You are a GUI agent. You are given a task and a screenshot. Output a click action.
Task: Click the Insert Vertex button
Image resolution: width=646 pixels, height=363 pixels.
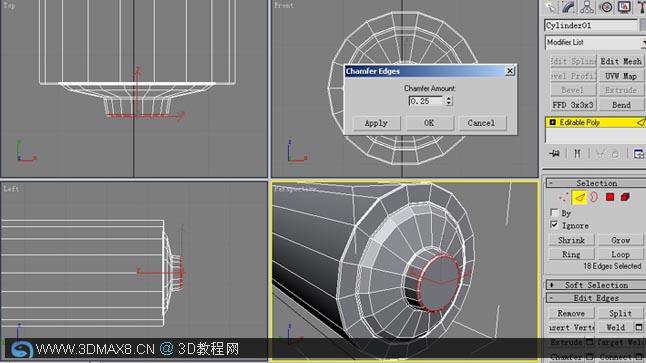coord(572,328)
